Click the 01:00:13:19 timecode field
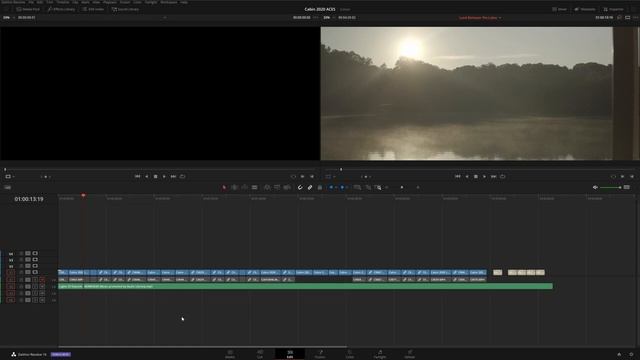Image resolution: width=640 pixels, height=360 pixels. [29, 199]
